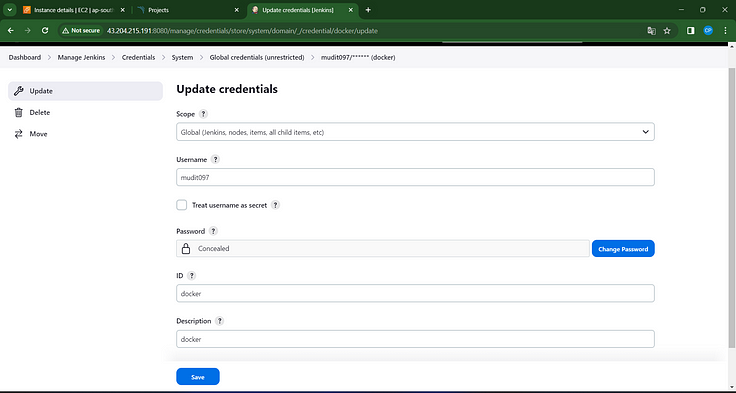Expand the Scope dropdown

pos(415,132)
